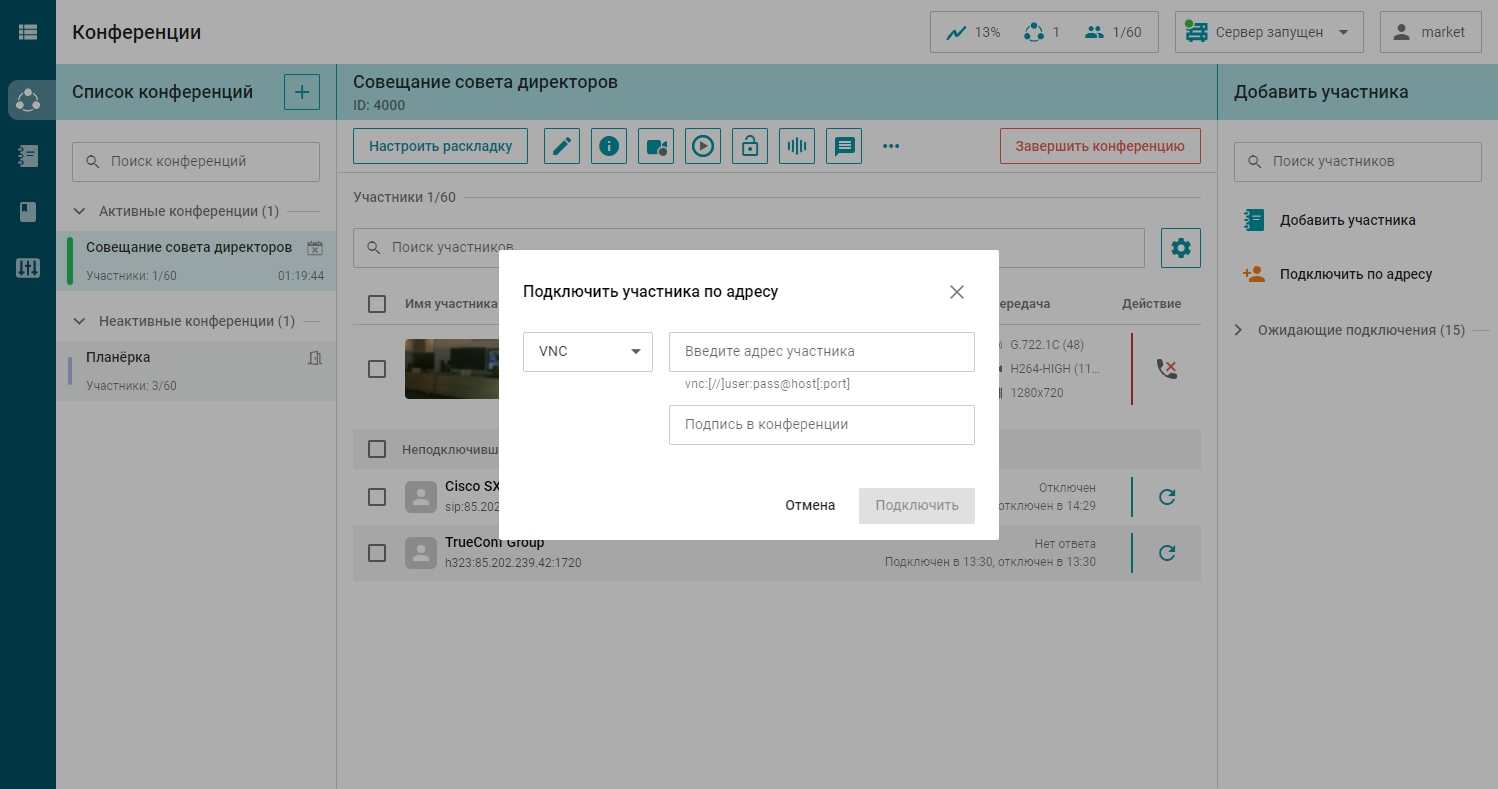This screenshot has width=1498, height=789.
Task: Click the play recording icon
Action: click(703, 146)
